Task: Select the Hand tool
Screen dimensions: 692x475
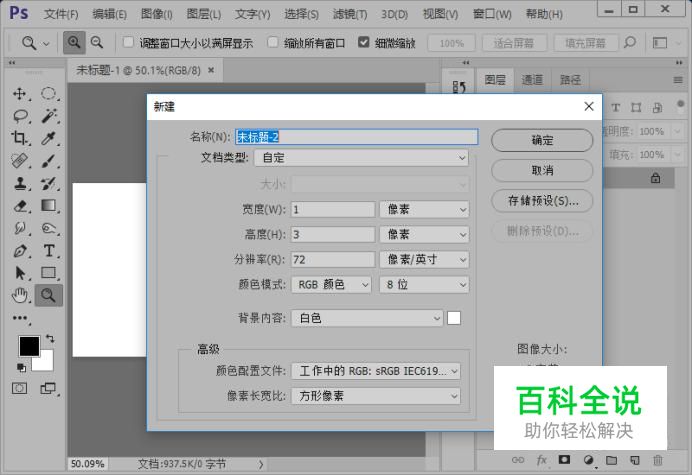Action: (x=19, y=295)
